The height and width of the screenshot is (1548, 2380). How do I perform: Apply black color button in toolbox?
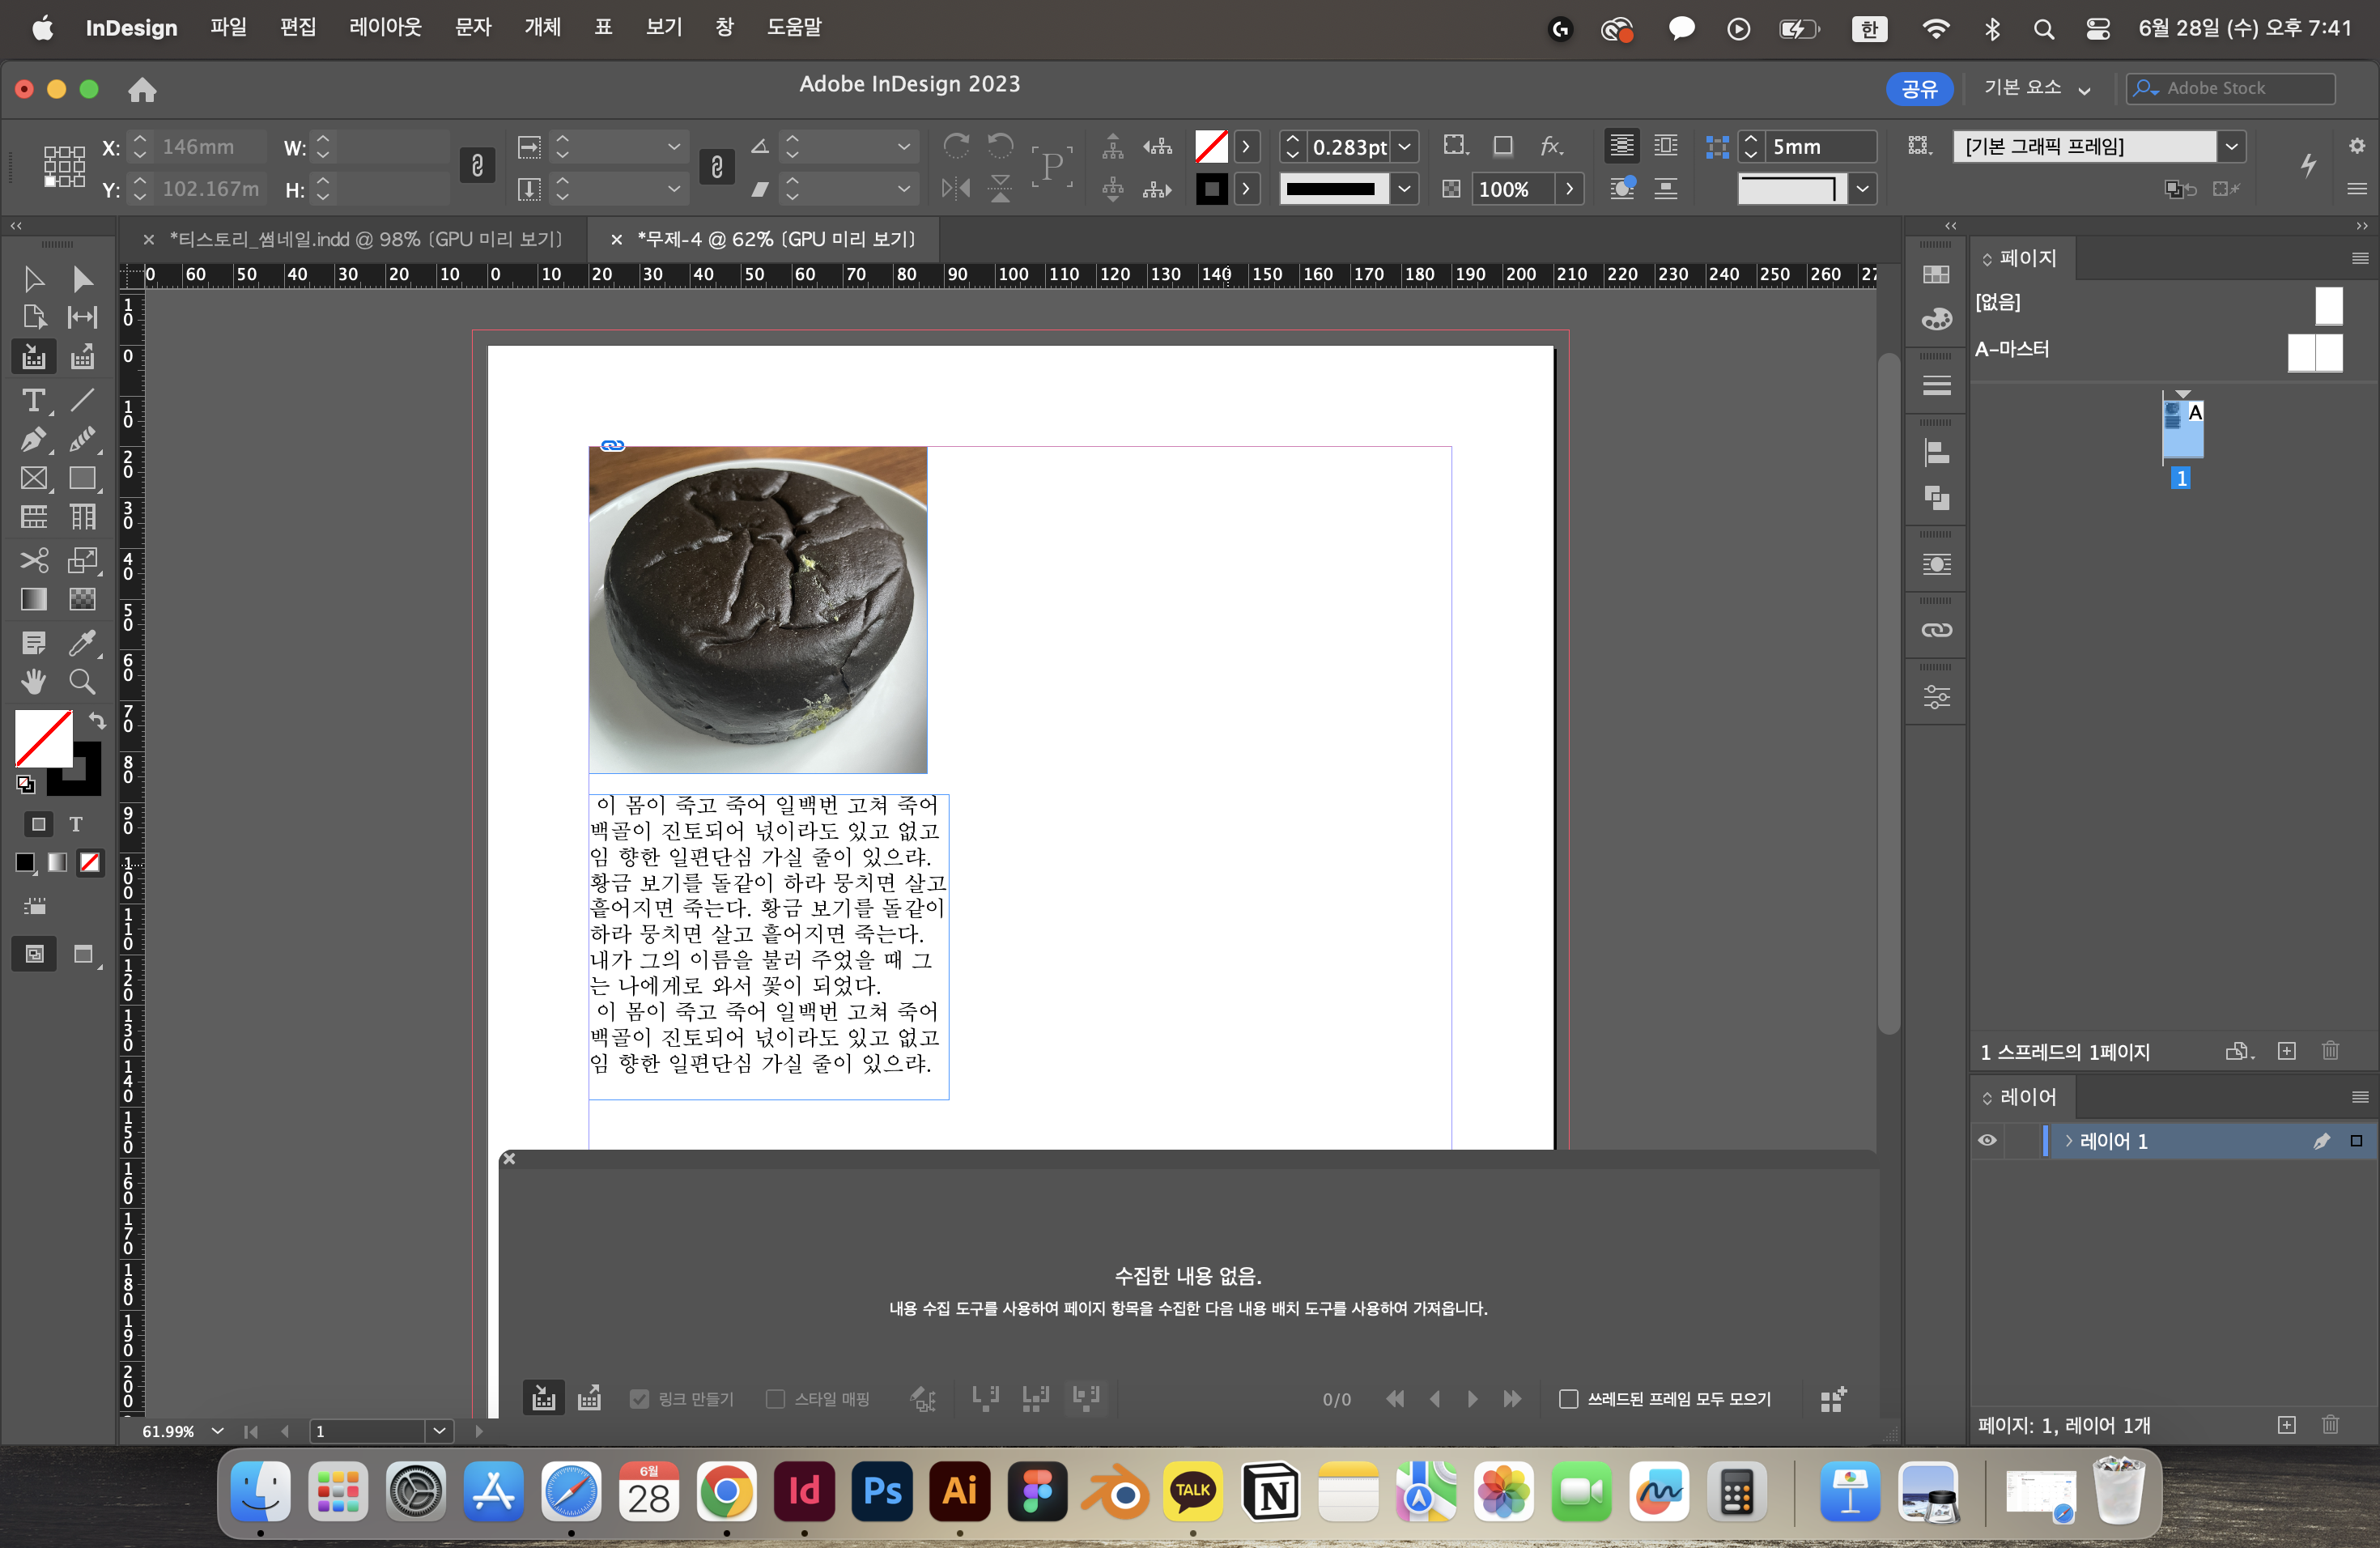click(25, 862)
